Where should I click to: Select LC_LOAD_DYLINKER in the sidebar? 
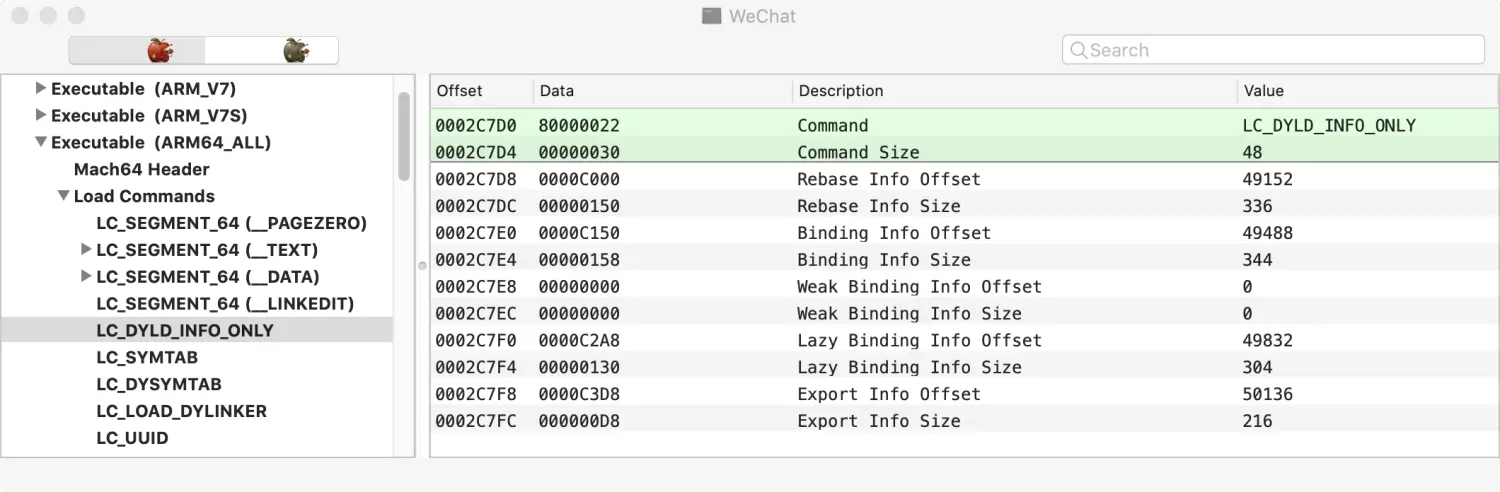point(181,412)
